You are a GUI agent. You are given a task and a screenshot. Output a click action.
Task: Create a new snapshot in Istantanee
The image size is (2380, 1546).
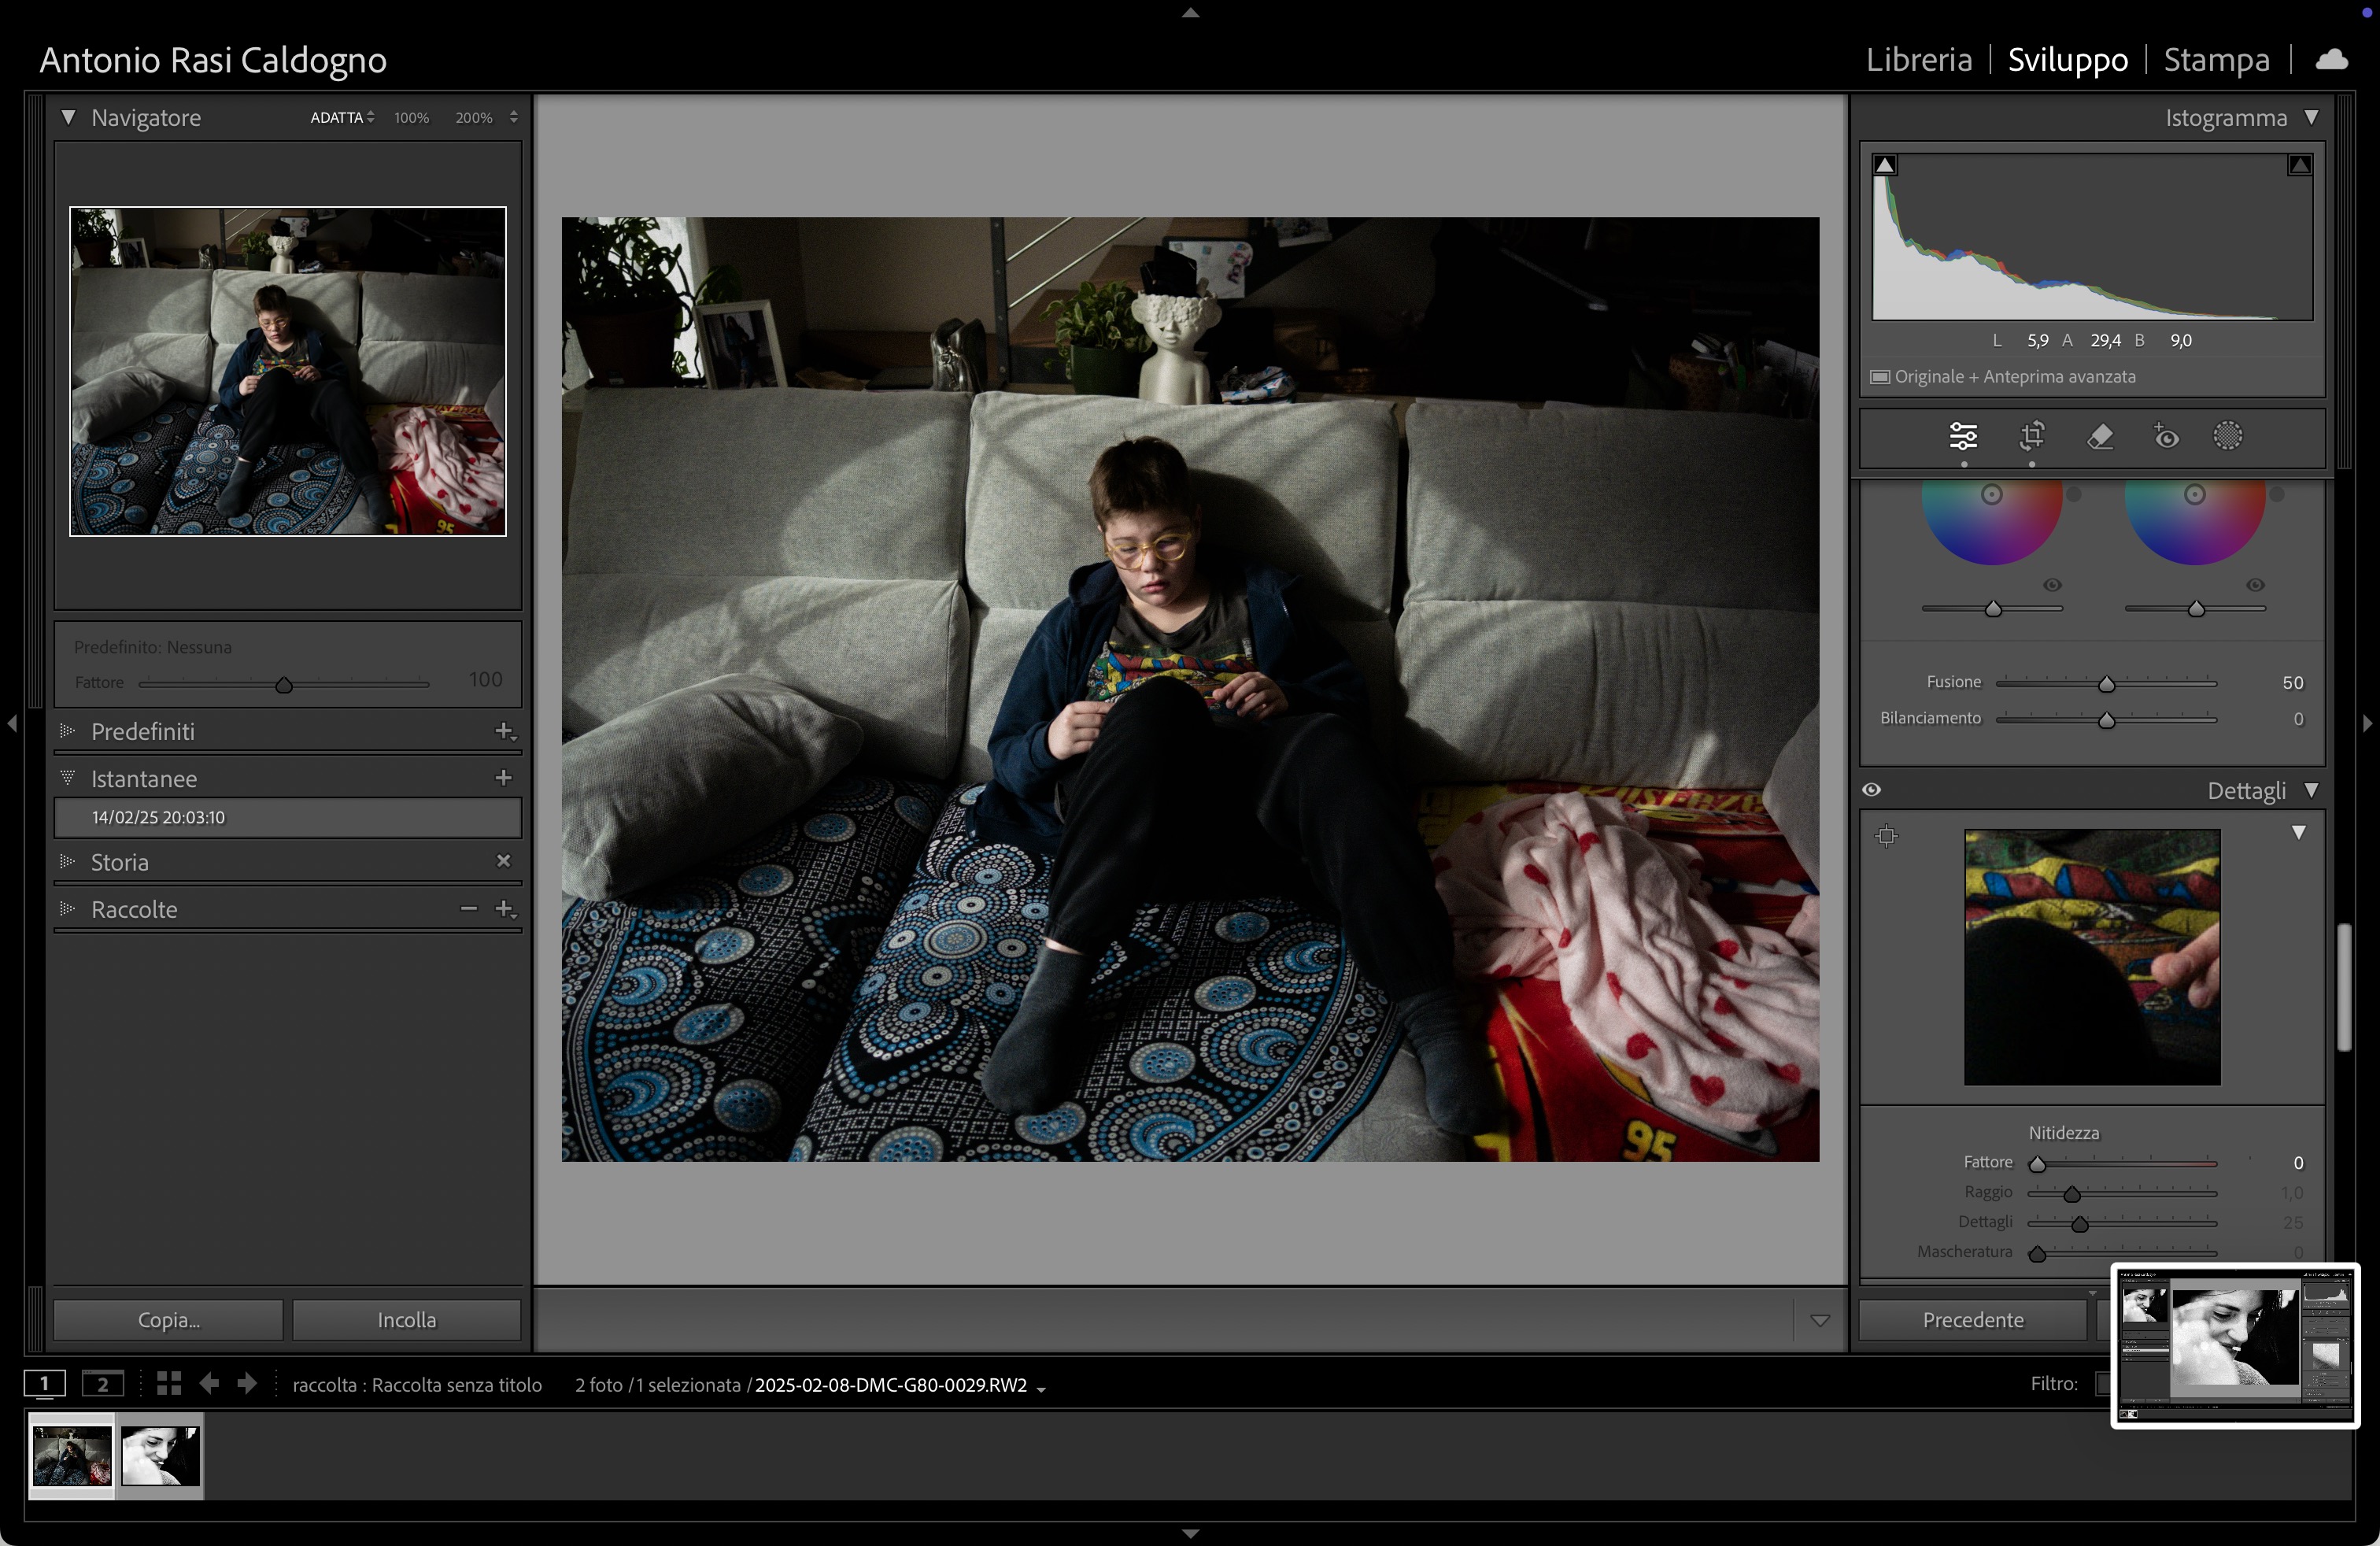[x=504, y=778]
